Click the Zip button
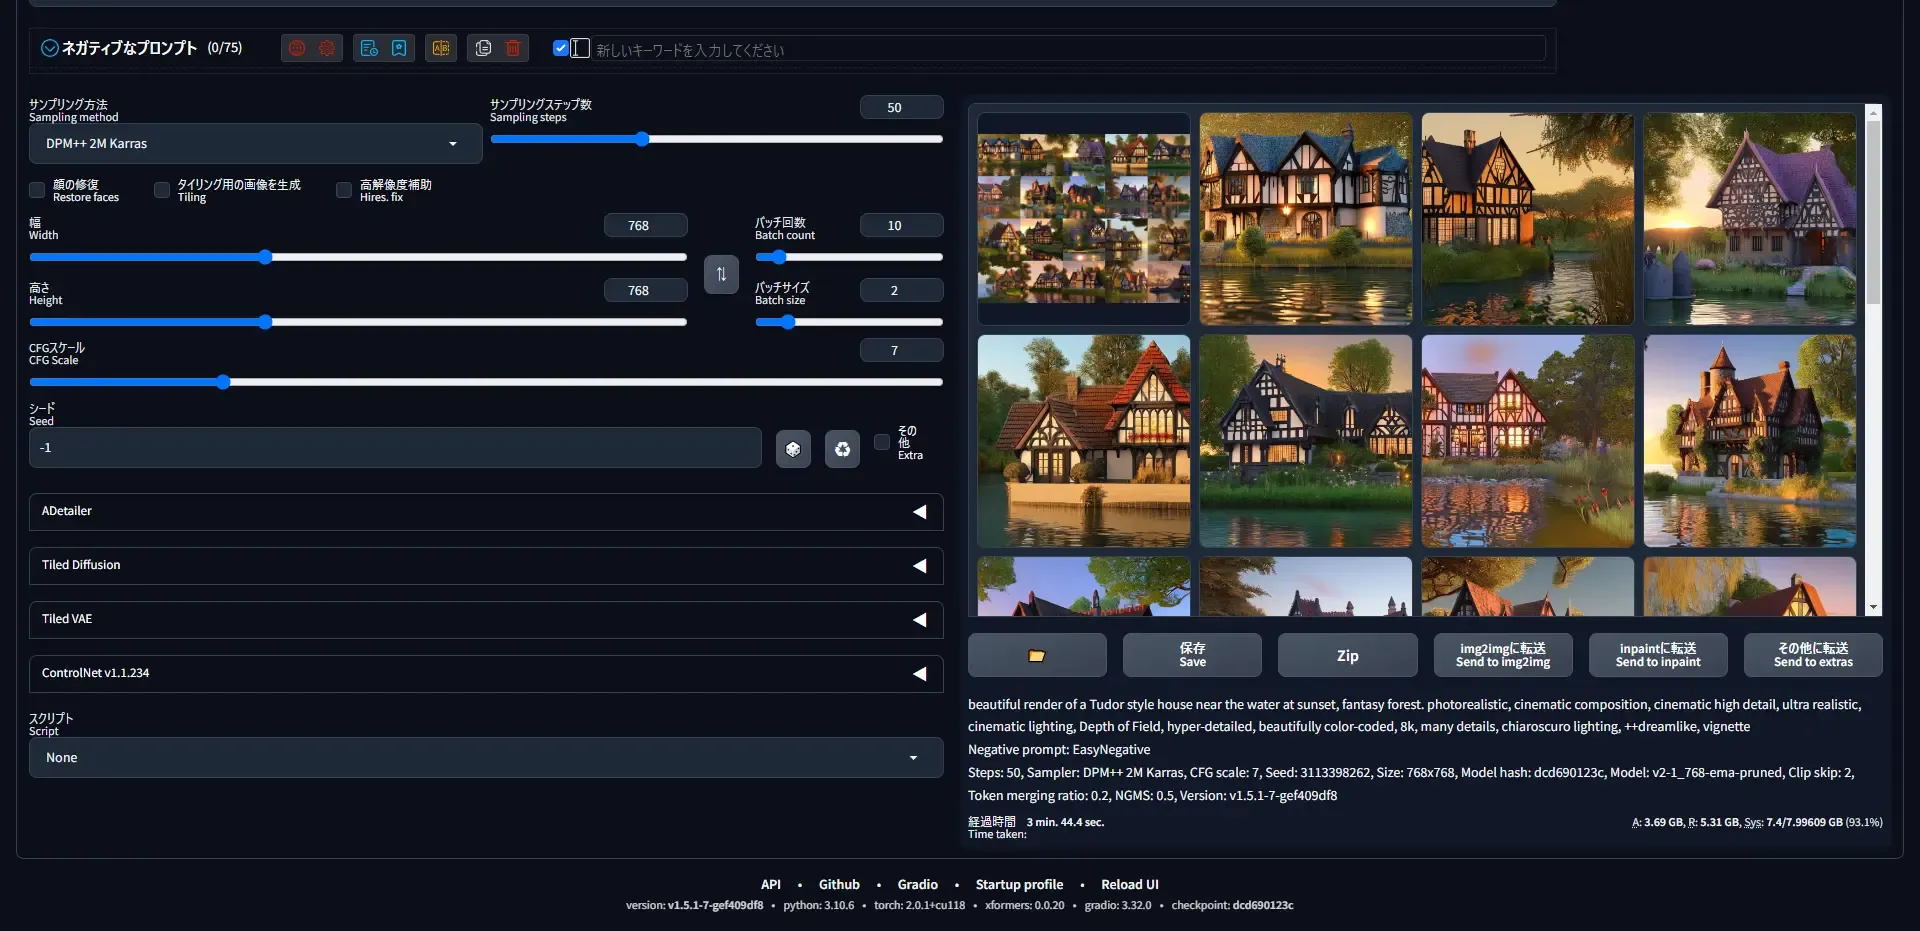The width and height of the screenshot is (1920, 931). pyautogui.click(x=1347, y=656)
